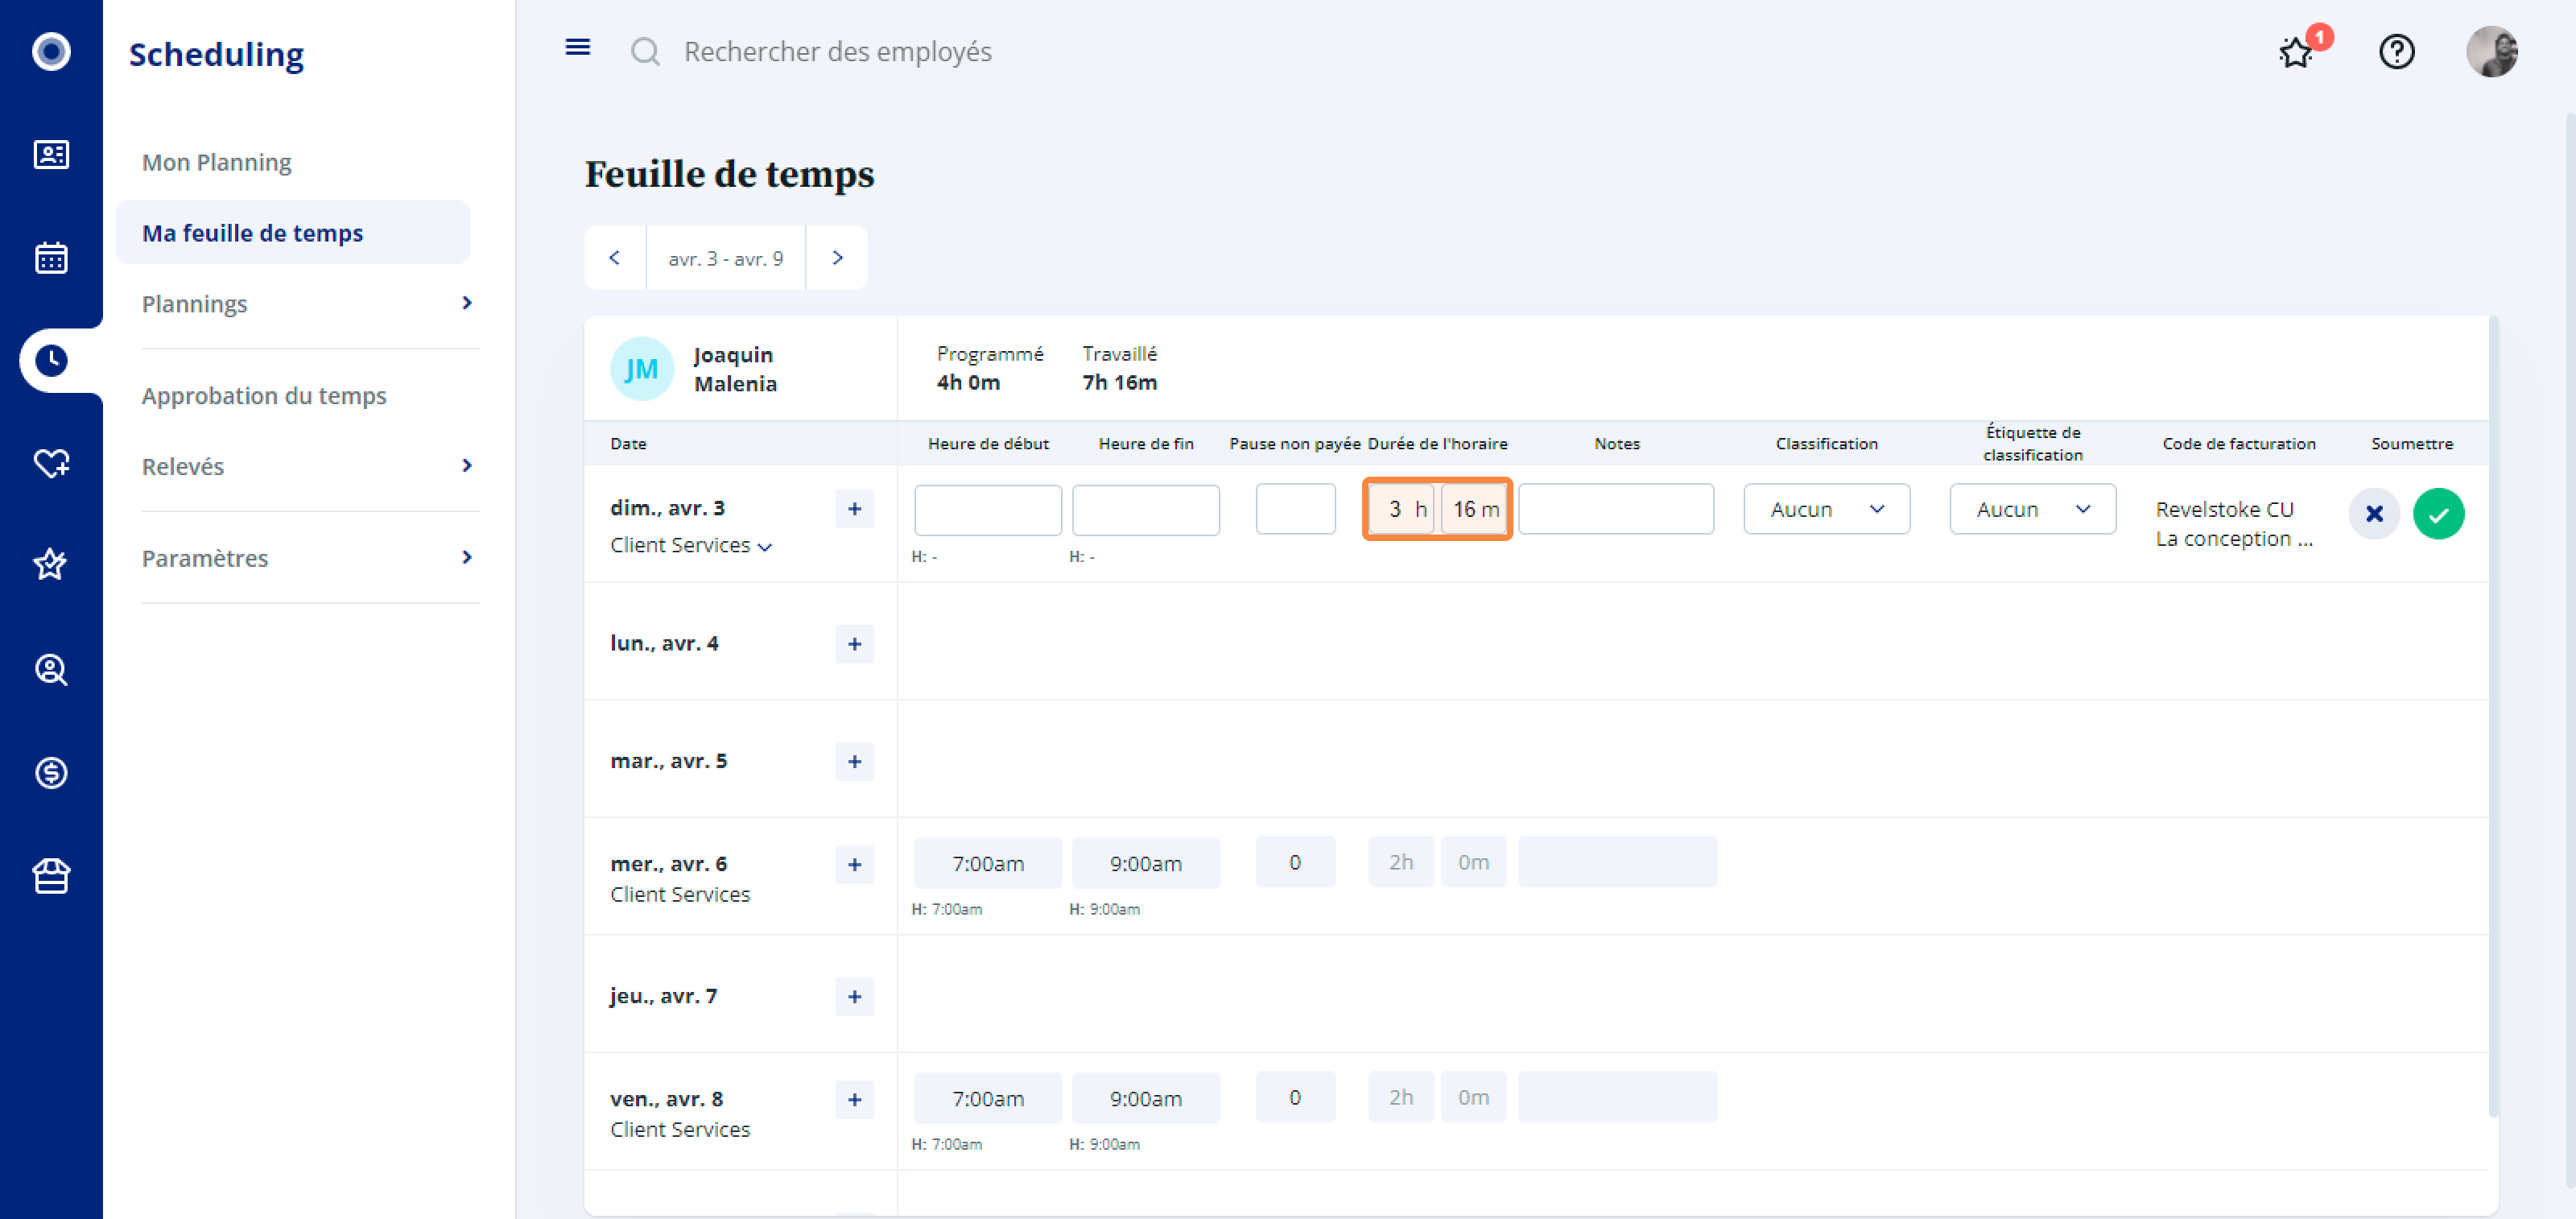Click the hours duration field showing 3 h
This screenshot has width=2576, height=1219.
pyautogui.click(x=1402, y=509)
